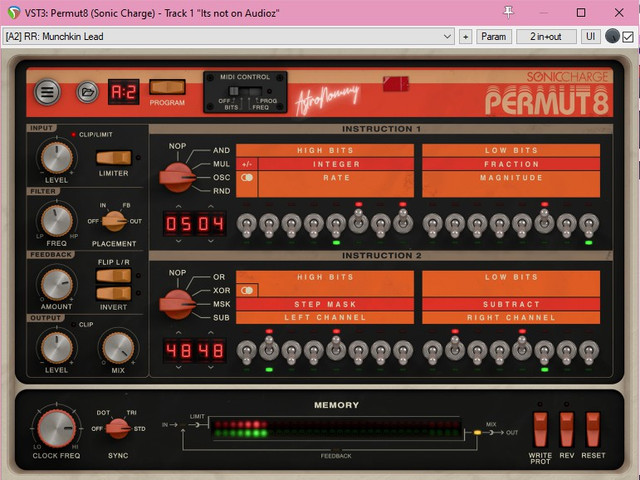Flip sixth low-bit switch of Instruction 2
The image size is (640, 480).
544,352
